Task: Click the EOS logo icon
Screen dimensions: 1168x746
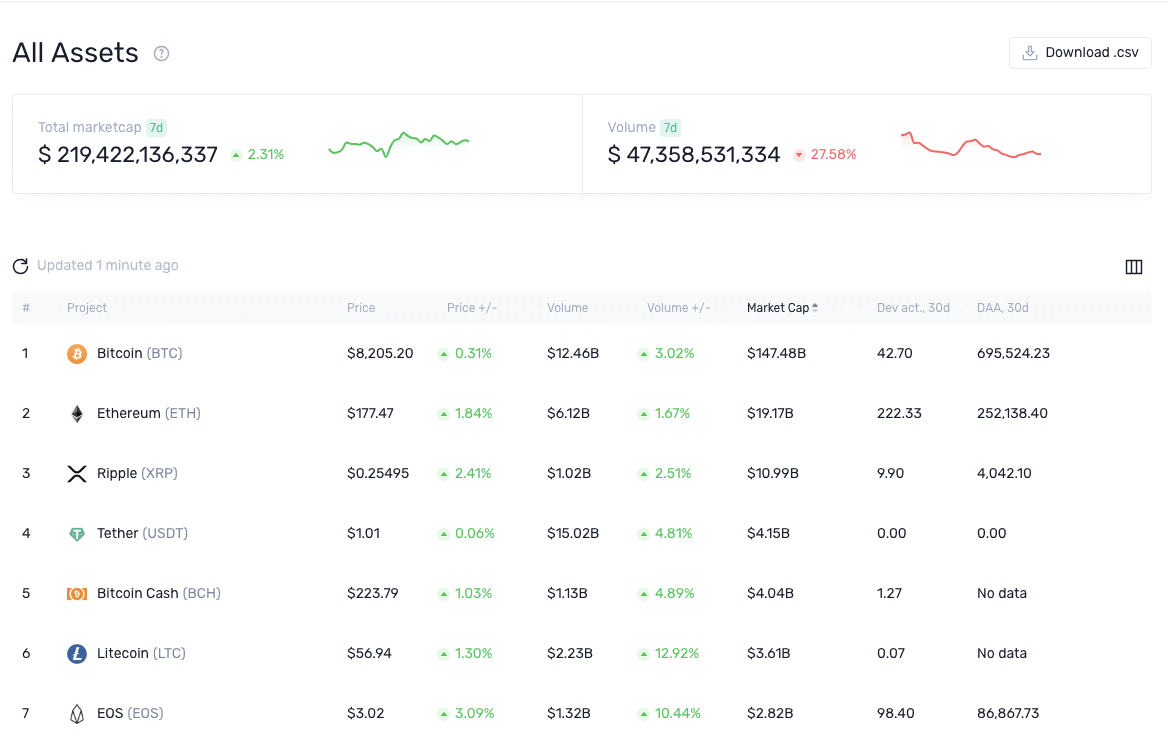Action: coord(77,714)
